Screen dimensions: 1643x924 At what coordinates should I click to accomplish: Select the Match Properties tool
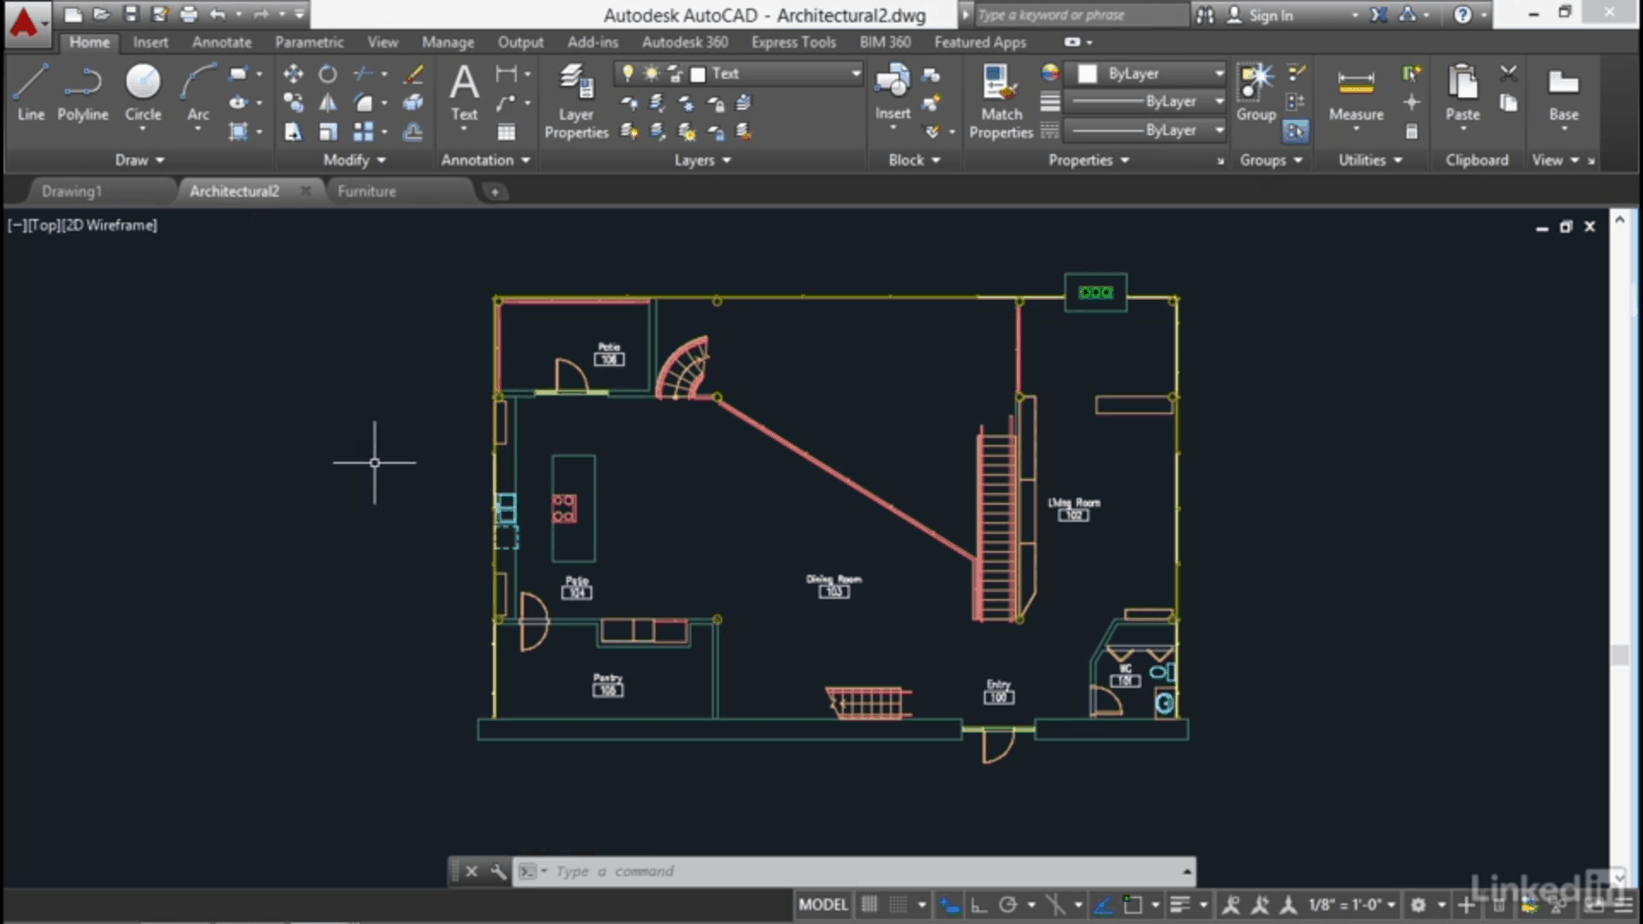[999, 100]
